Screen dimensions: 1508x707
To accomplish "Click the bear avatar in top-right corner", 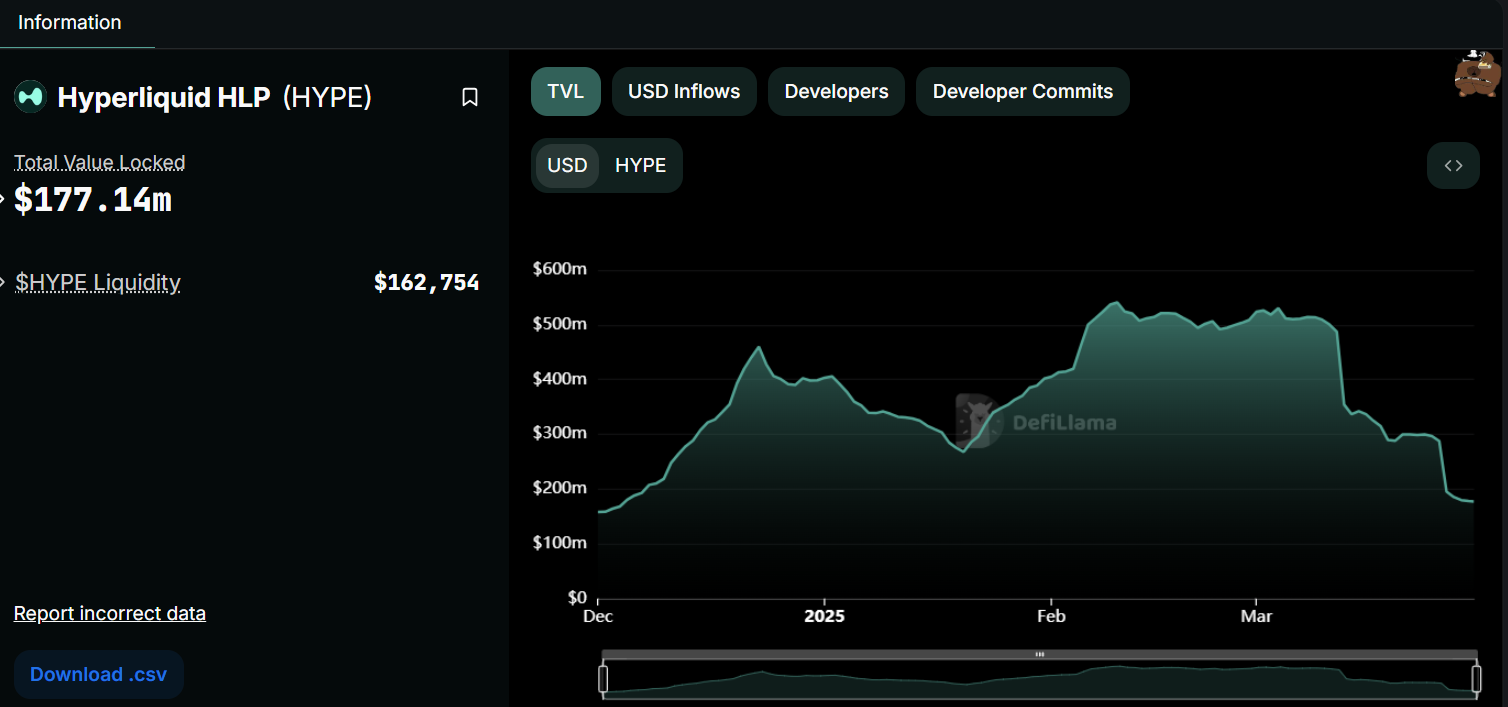I will coord(1476,74).
